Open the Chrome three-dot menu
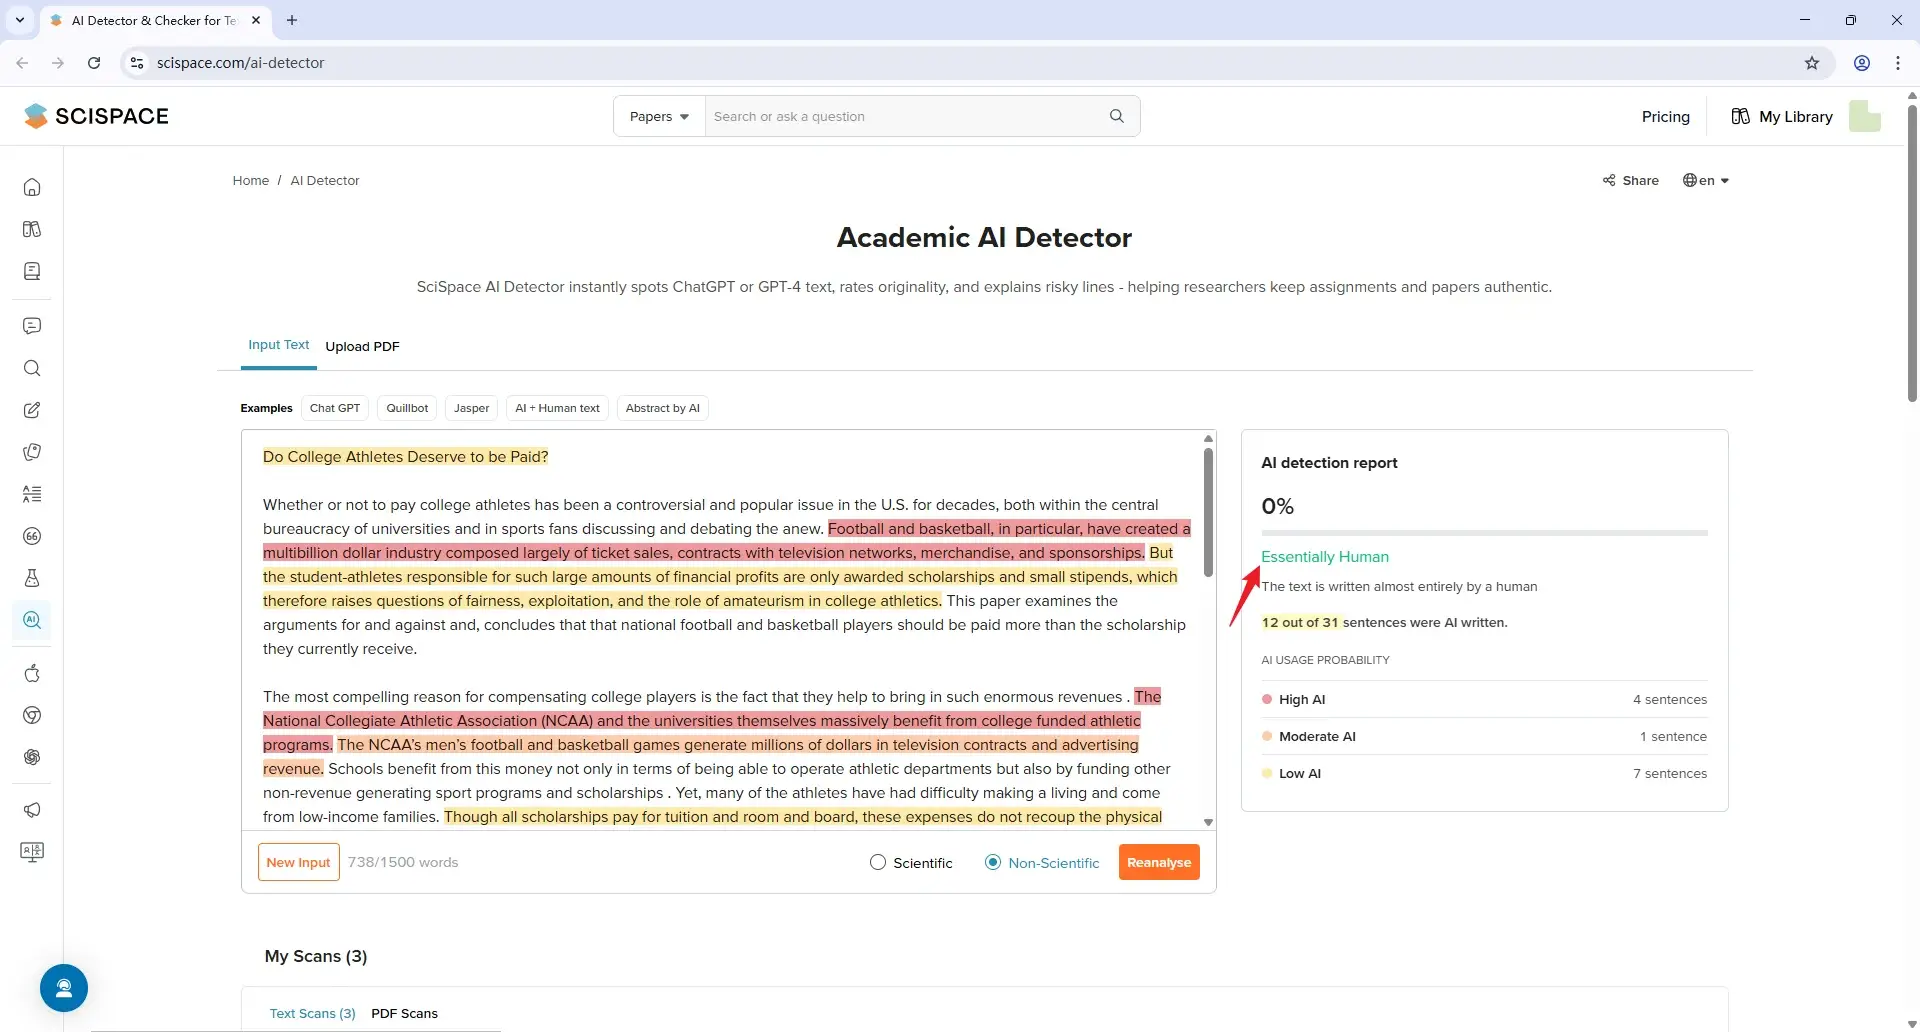The height and width of the screenshot is (1032, 1920). tap(1898, 63)
